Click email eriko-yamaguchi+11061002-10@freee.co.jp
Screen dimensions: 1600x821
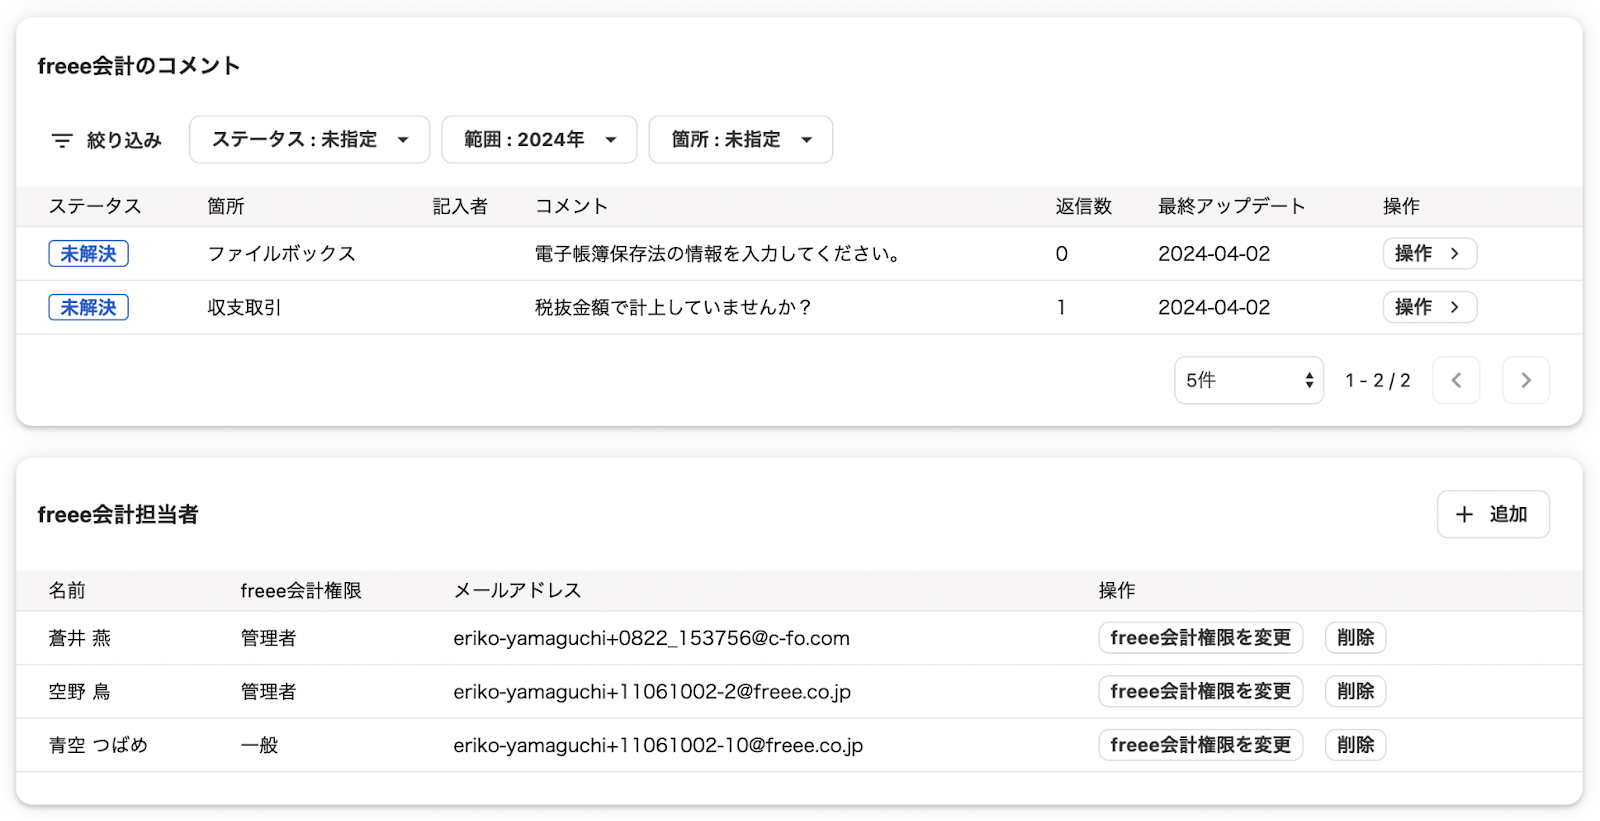[x=658, y=745]
